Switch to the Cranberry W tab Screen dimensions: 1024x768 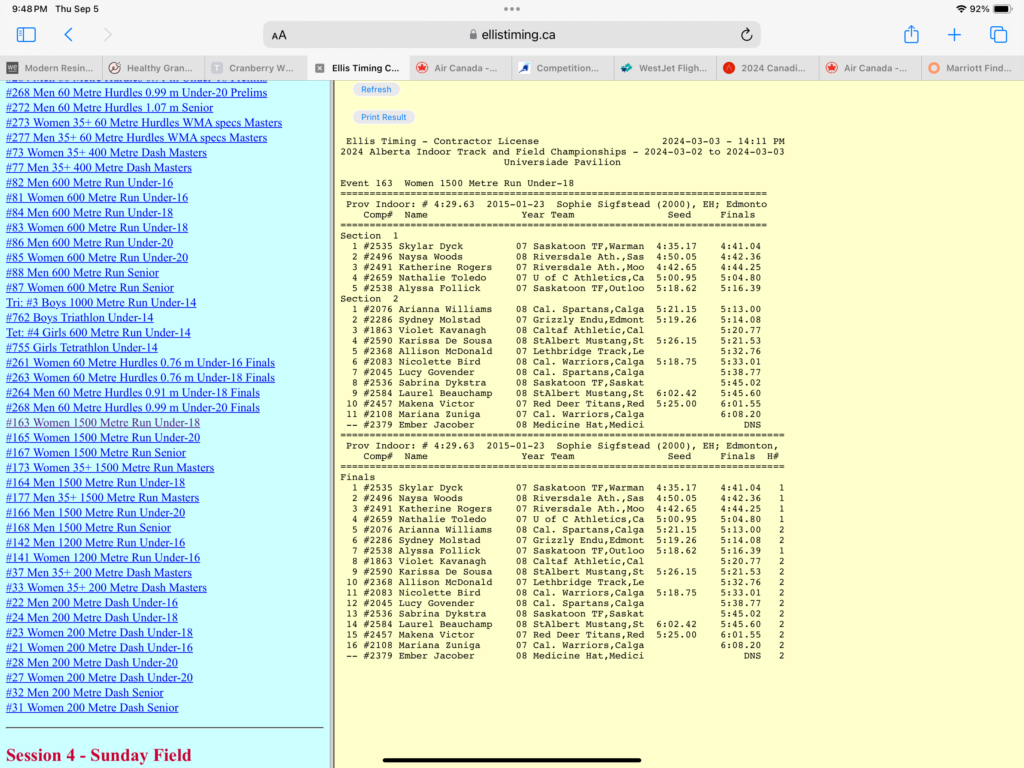pyautogui.click(x=256, y=68)
